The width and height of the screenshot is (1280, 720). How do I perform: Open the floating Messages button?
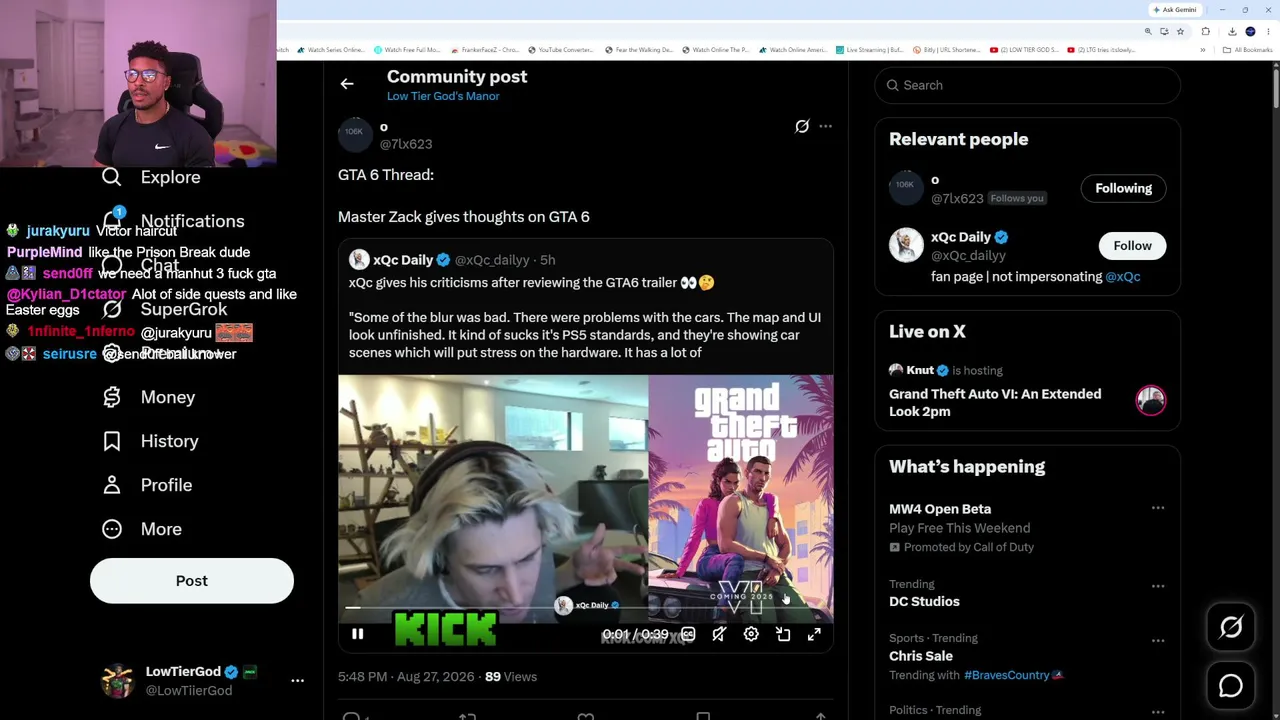(1231, 685)
